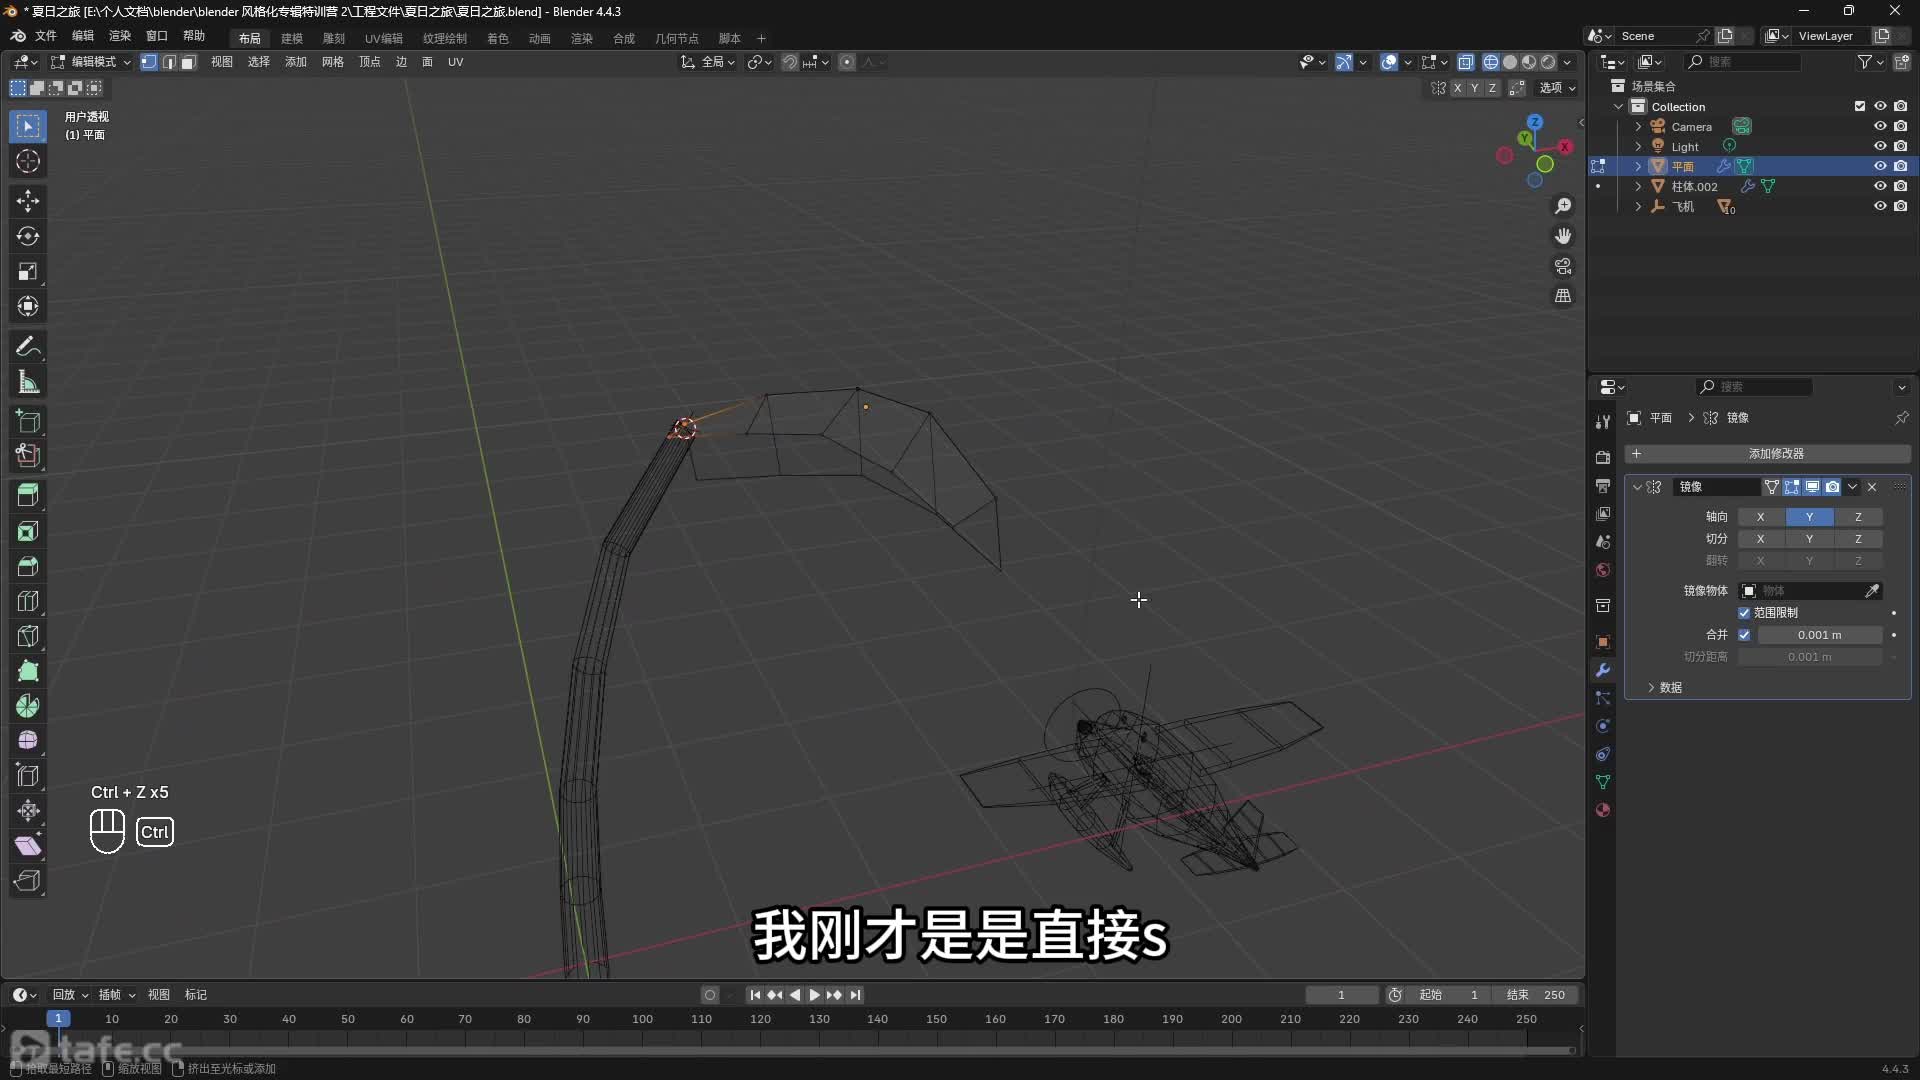Toggle the 范围限制 clipping checkbox
This screenshot has width=1920, height=1080.
[1744, 613]
